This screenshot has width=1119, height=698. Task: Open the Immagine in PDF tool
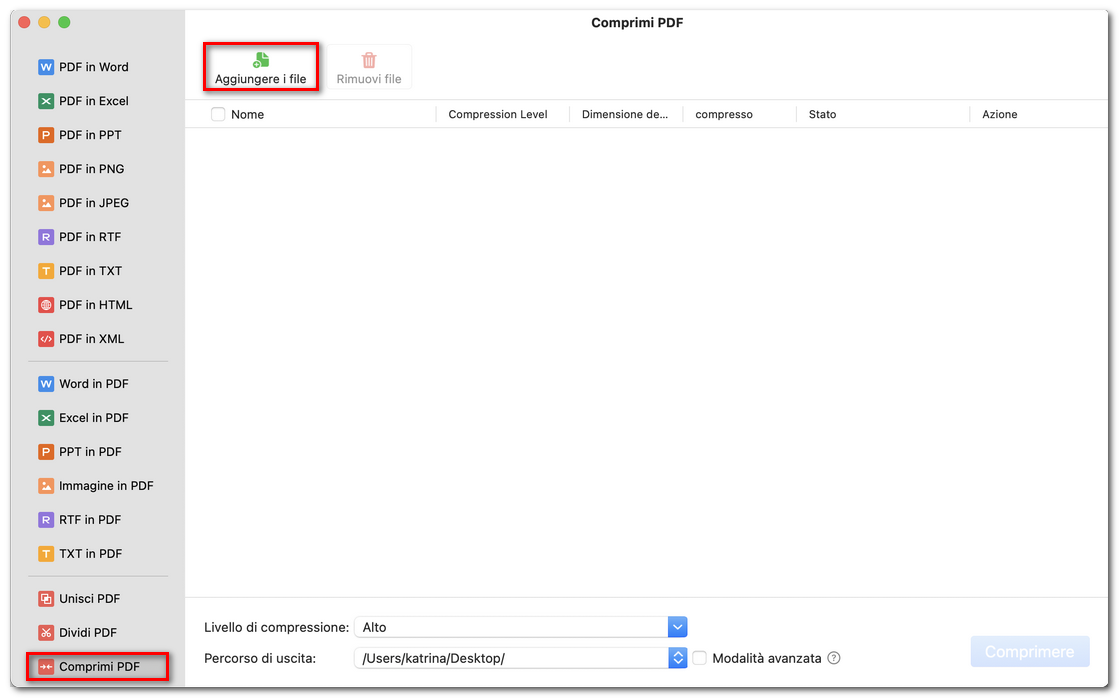tap(97, 485)
